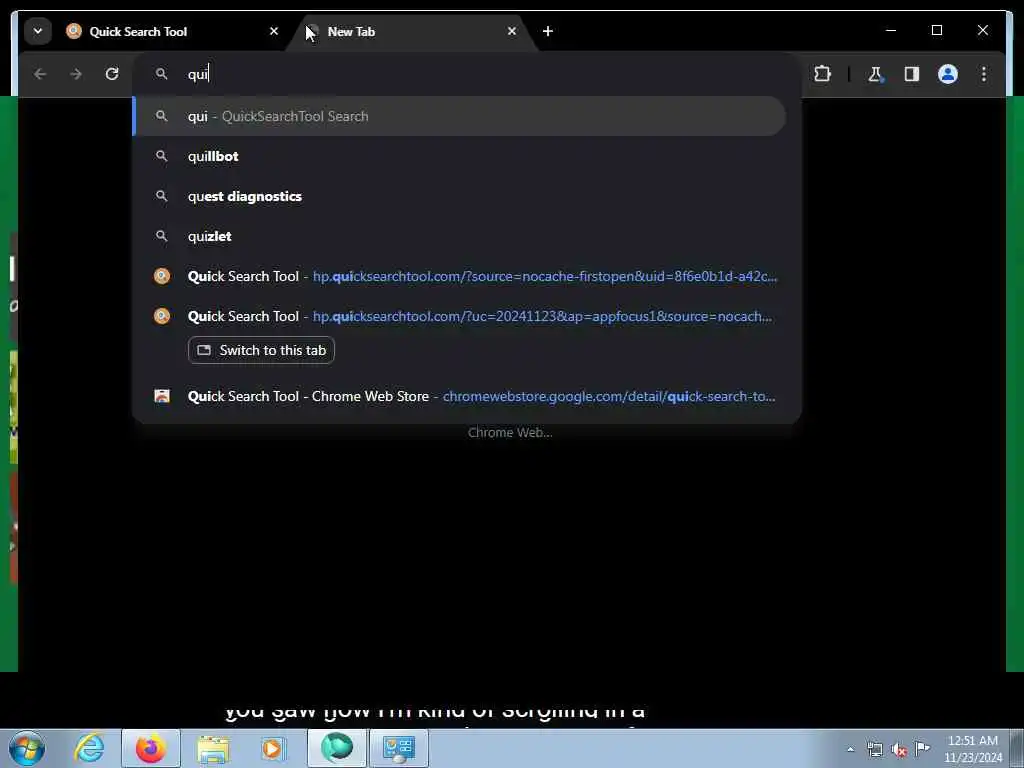Click the network status tray icon

click(874, 749)
